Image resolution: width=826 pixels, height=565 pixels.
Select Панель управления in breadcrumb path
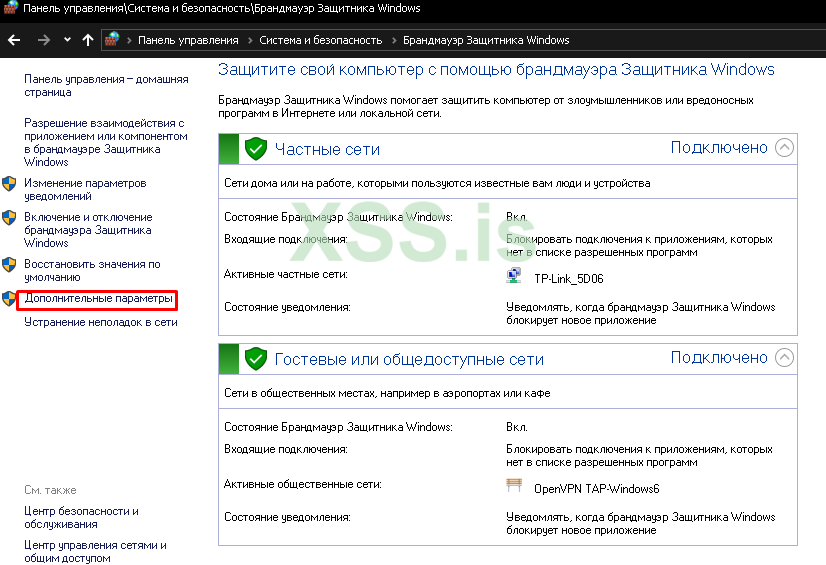(188, 41)
